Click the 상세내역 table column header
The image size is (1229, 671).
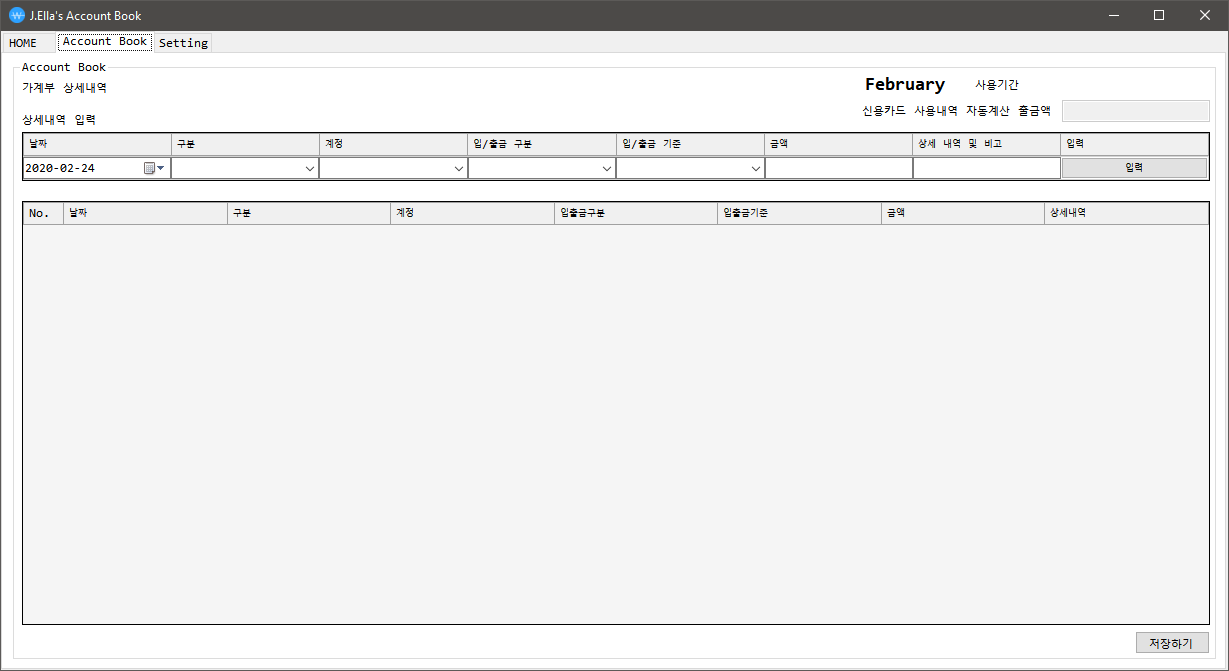(1126, 213)
